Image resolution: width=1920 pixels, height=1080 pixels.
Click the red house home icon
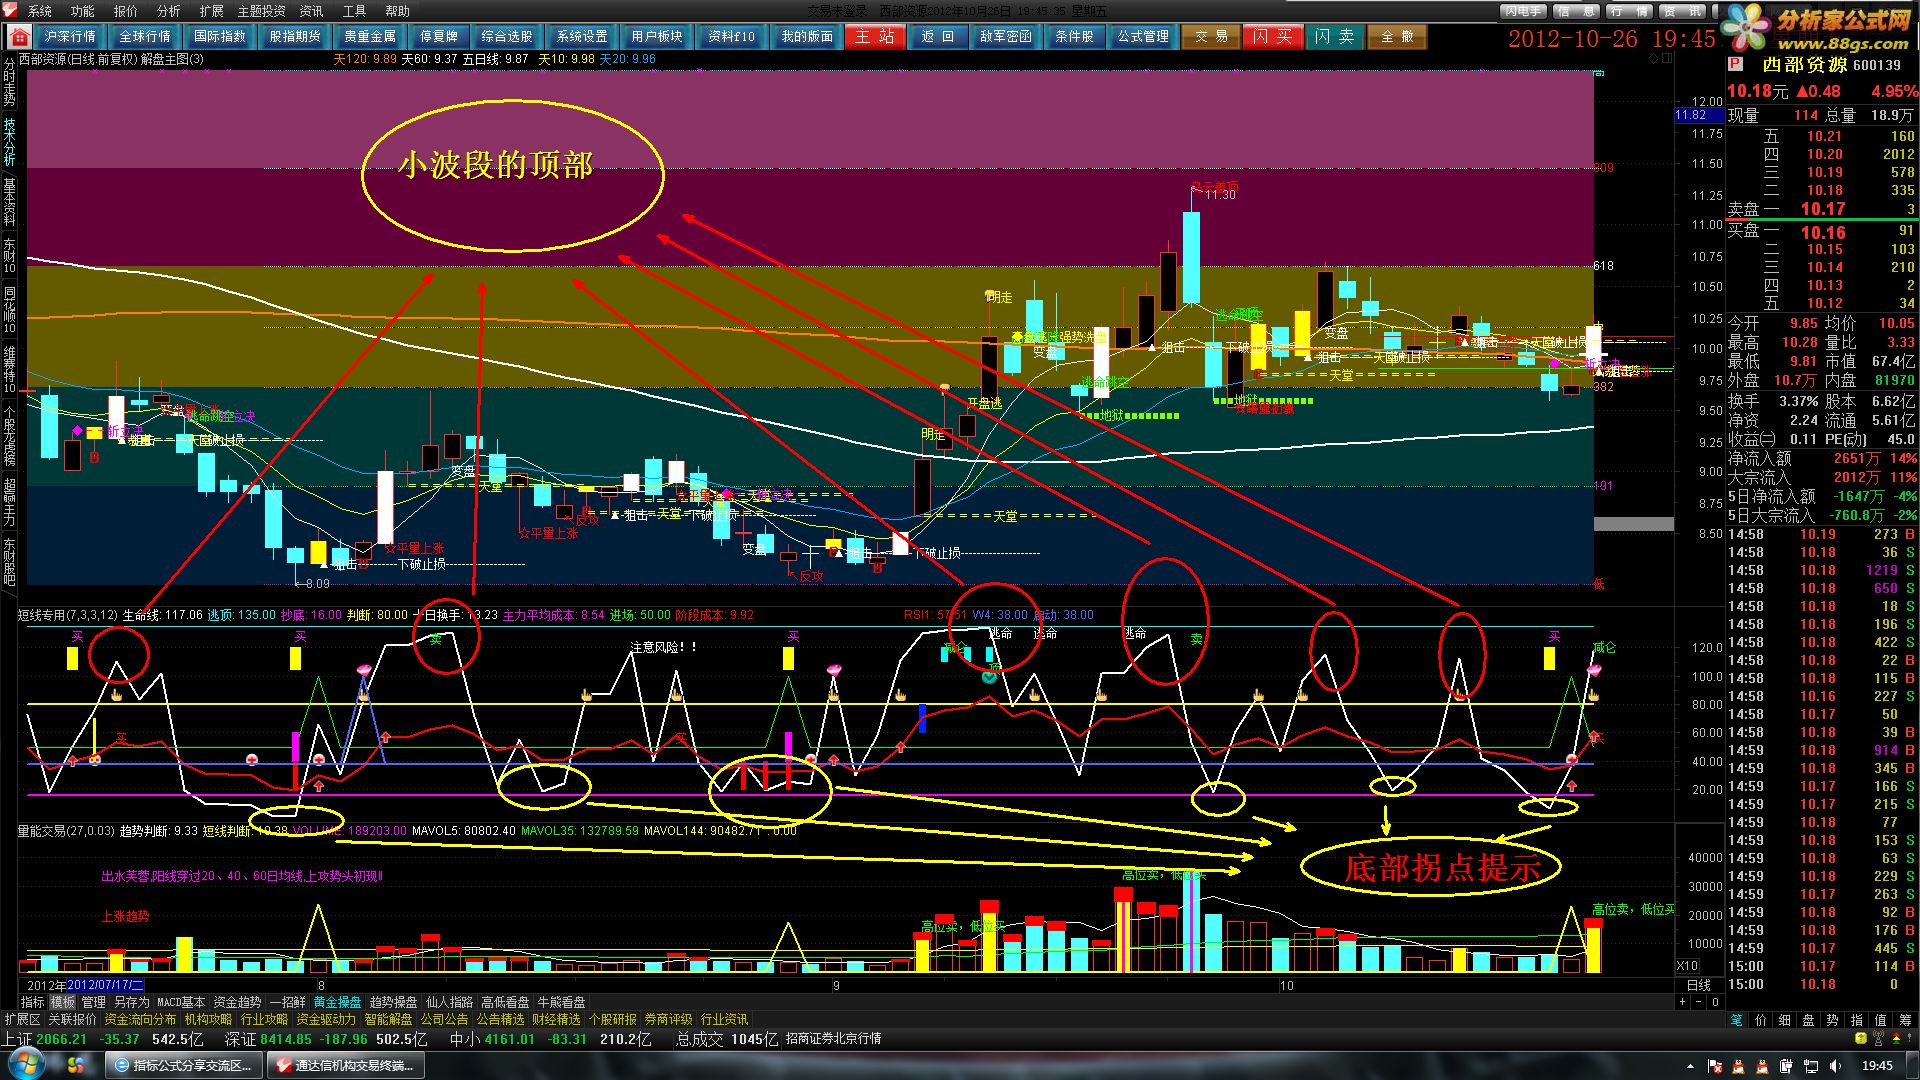coord(19,37)
